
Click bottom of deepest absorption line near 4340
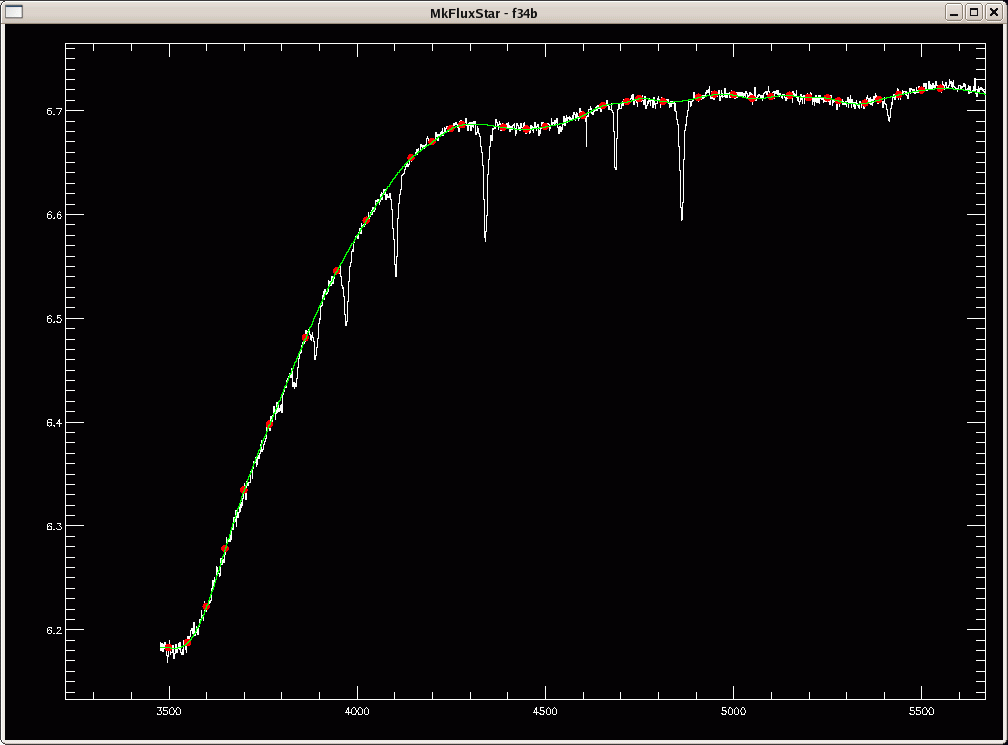[485, 239]
